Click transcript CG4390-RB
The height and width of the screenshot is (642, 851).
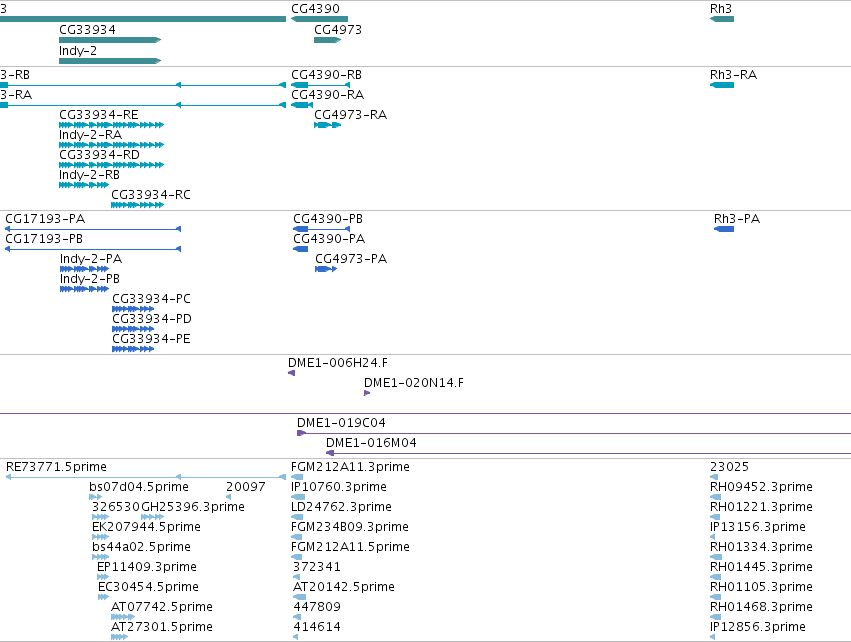(x=320, y=85)
